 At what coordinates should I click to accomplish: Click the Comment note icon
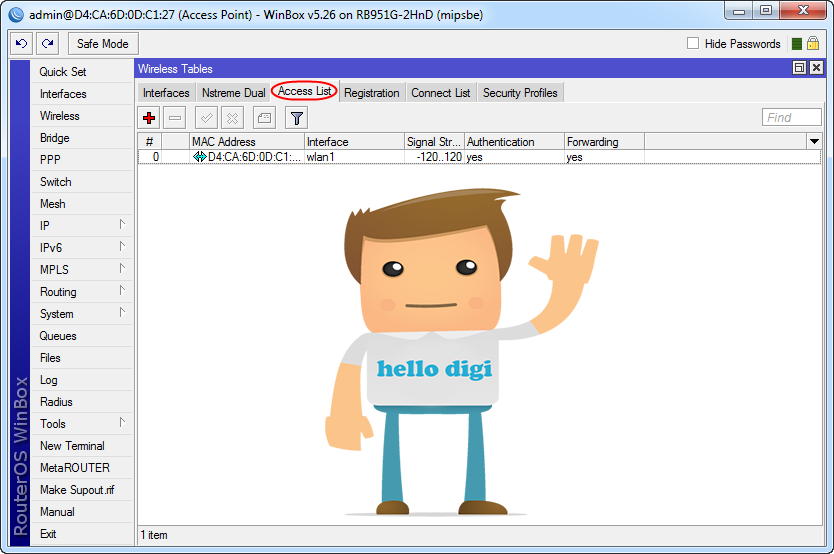pyautogui.click(x=264, y=118)
